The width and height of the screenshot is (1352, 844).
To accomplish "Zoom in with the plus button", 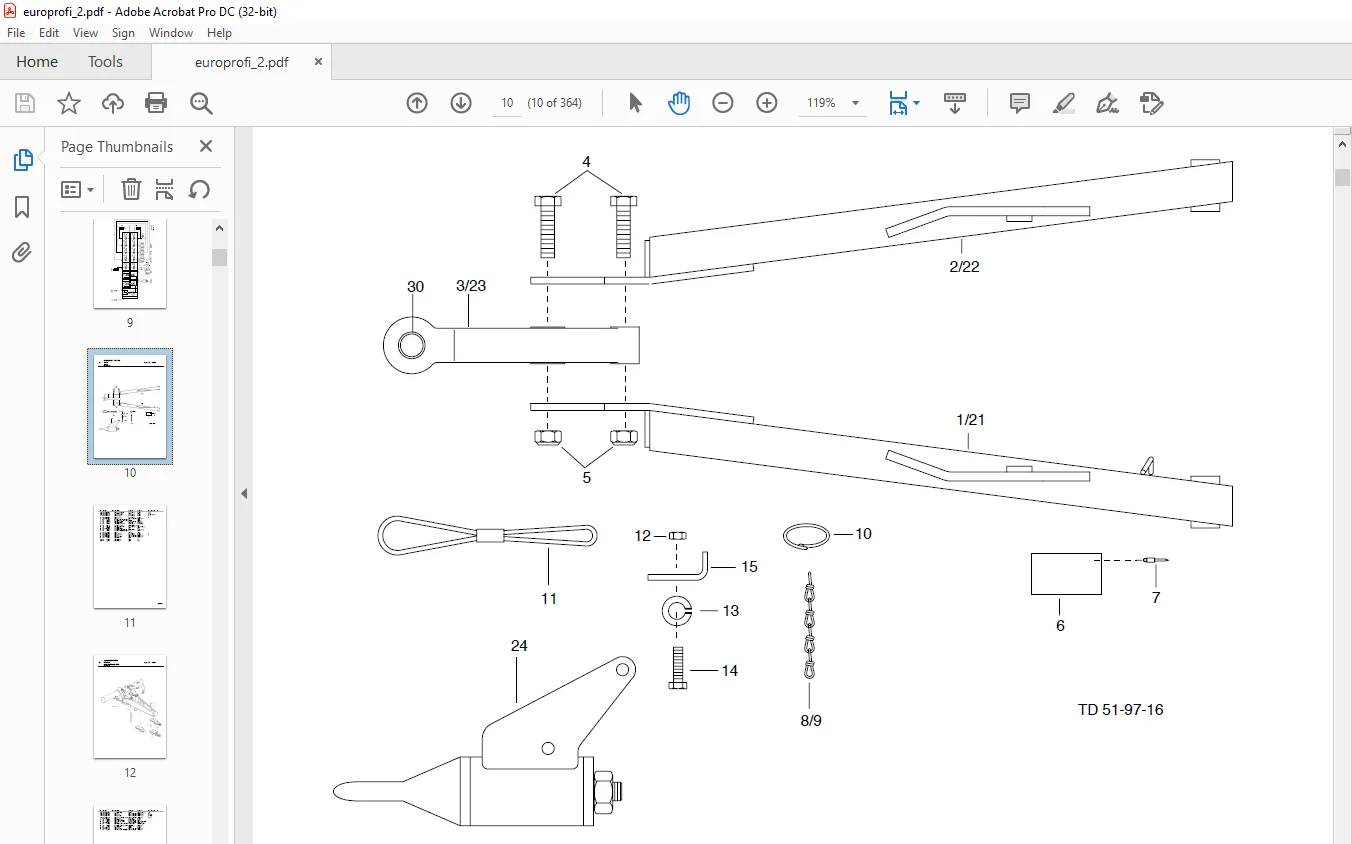I will point(767,103).
